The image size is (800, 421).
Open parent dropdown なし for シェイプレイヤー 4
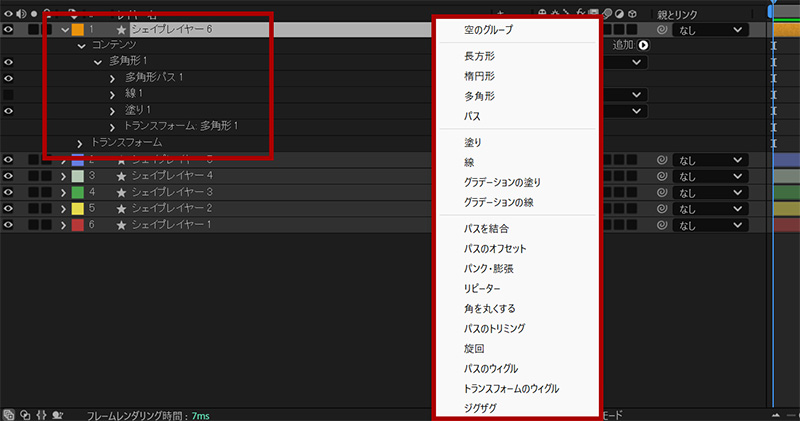[710, 176]
